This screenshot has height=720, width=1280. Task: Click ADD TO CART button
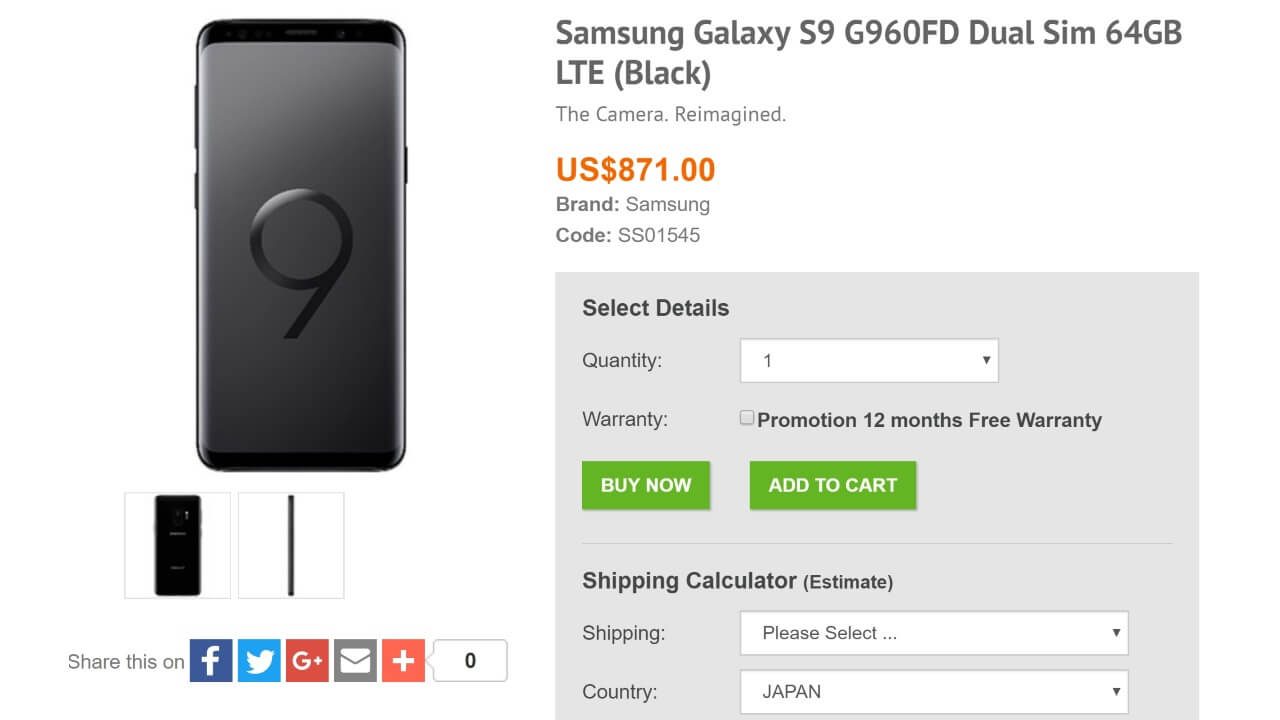pos(832,485)
